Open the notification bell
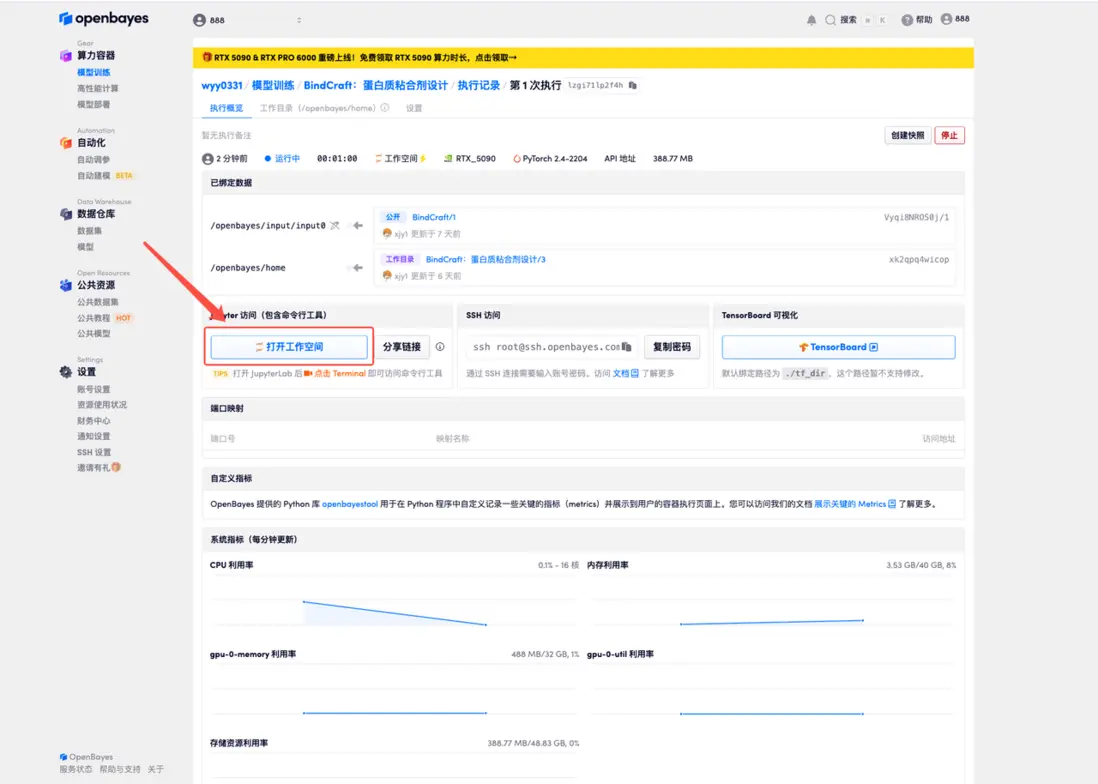Viewport: 1098px width, 784px height. pos(811,20)
